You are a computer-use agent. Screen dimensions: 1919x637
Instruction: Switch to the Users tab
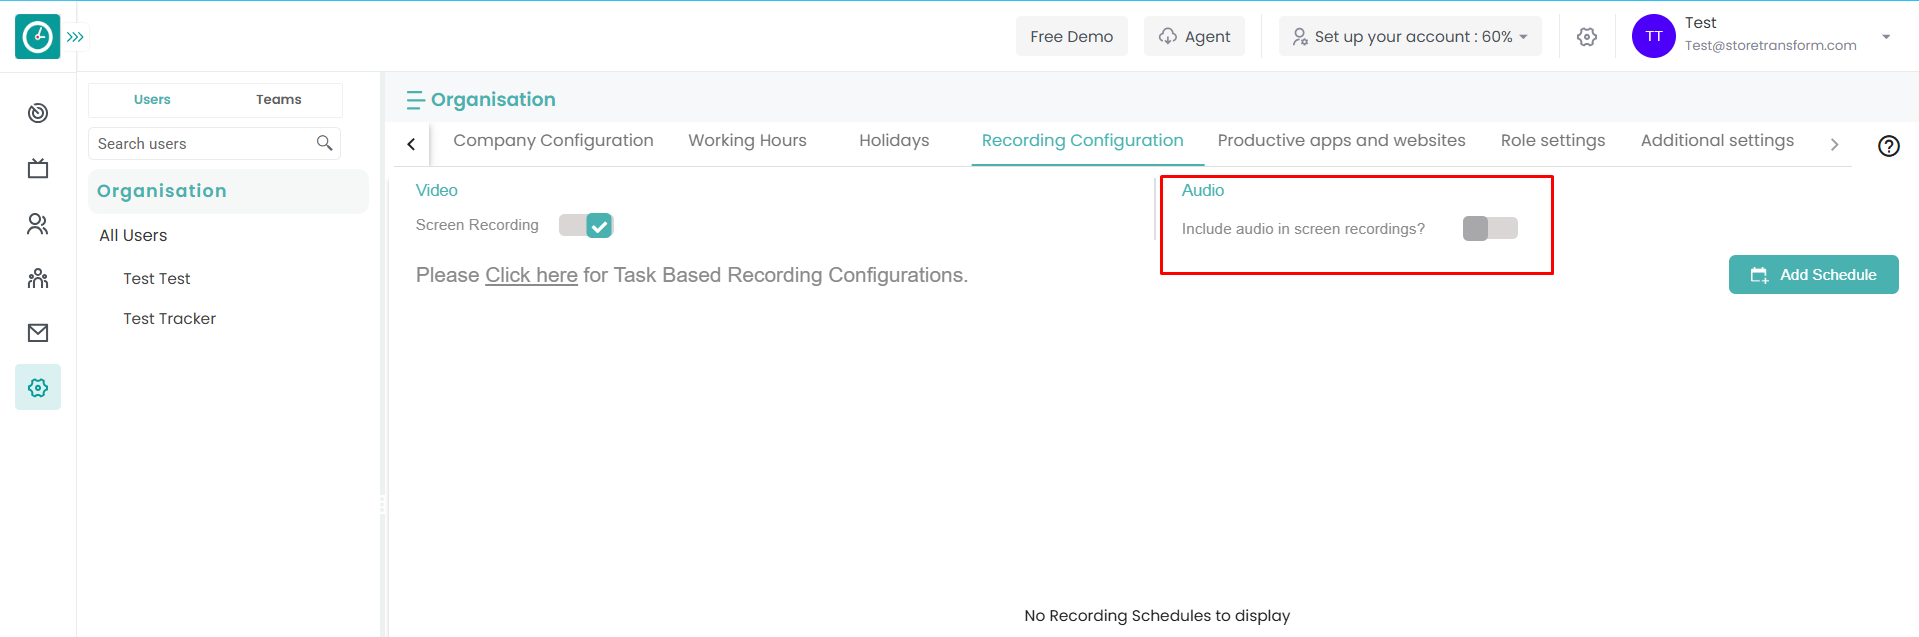(152, 100)
